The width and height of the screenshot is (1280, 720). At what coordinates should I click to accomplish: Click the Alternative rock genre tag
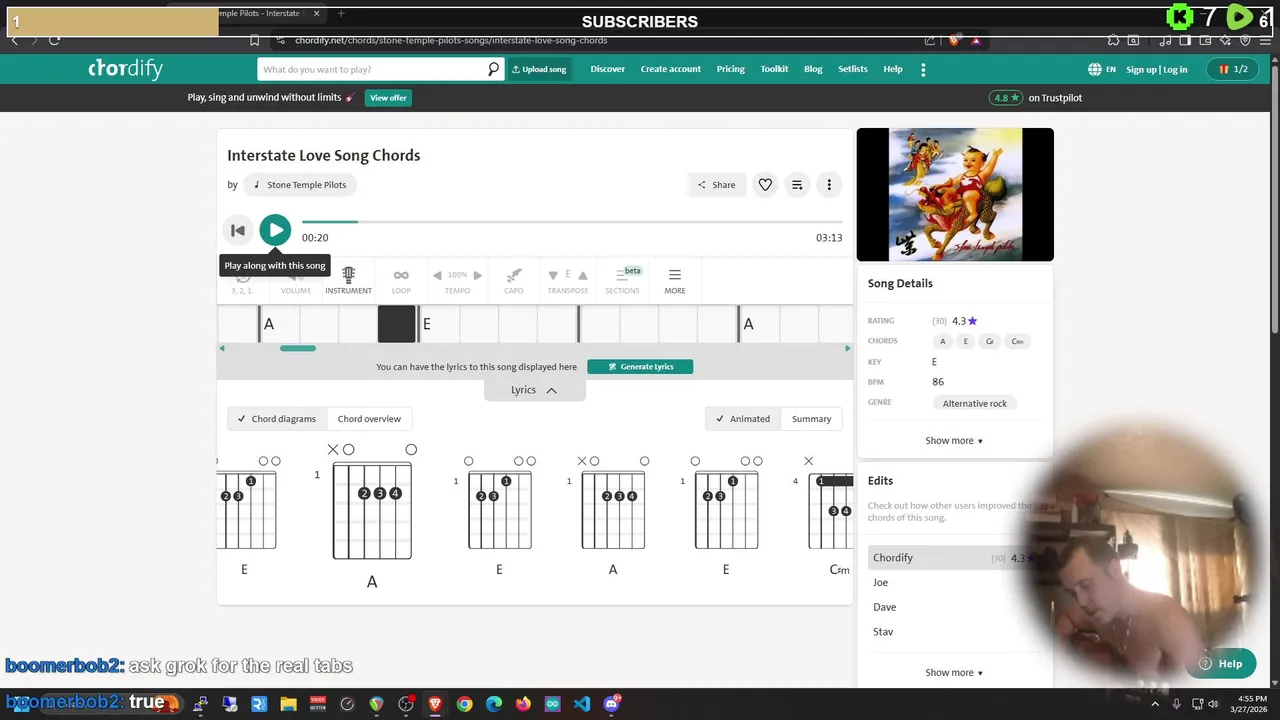(x=975, y=403)
